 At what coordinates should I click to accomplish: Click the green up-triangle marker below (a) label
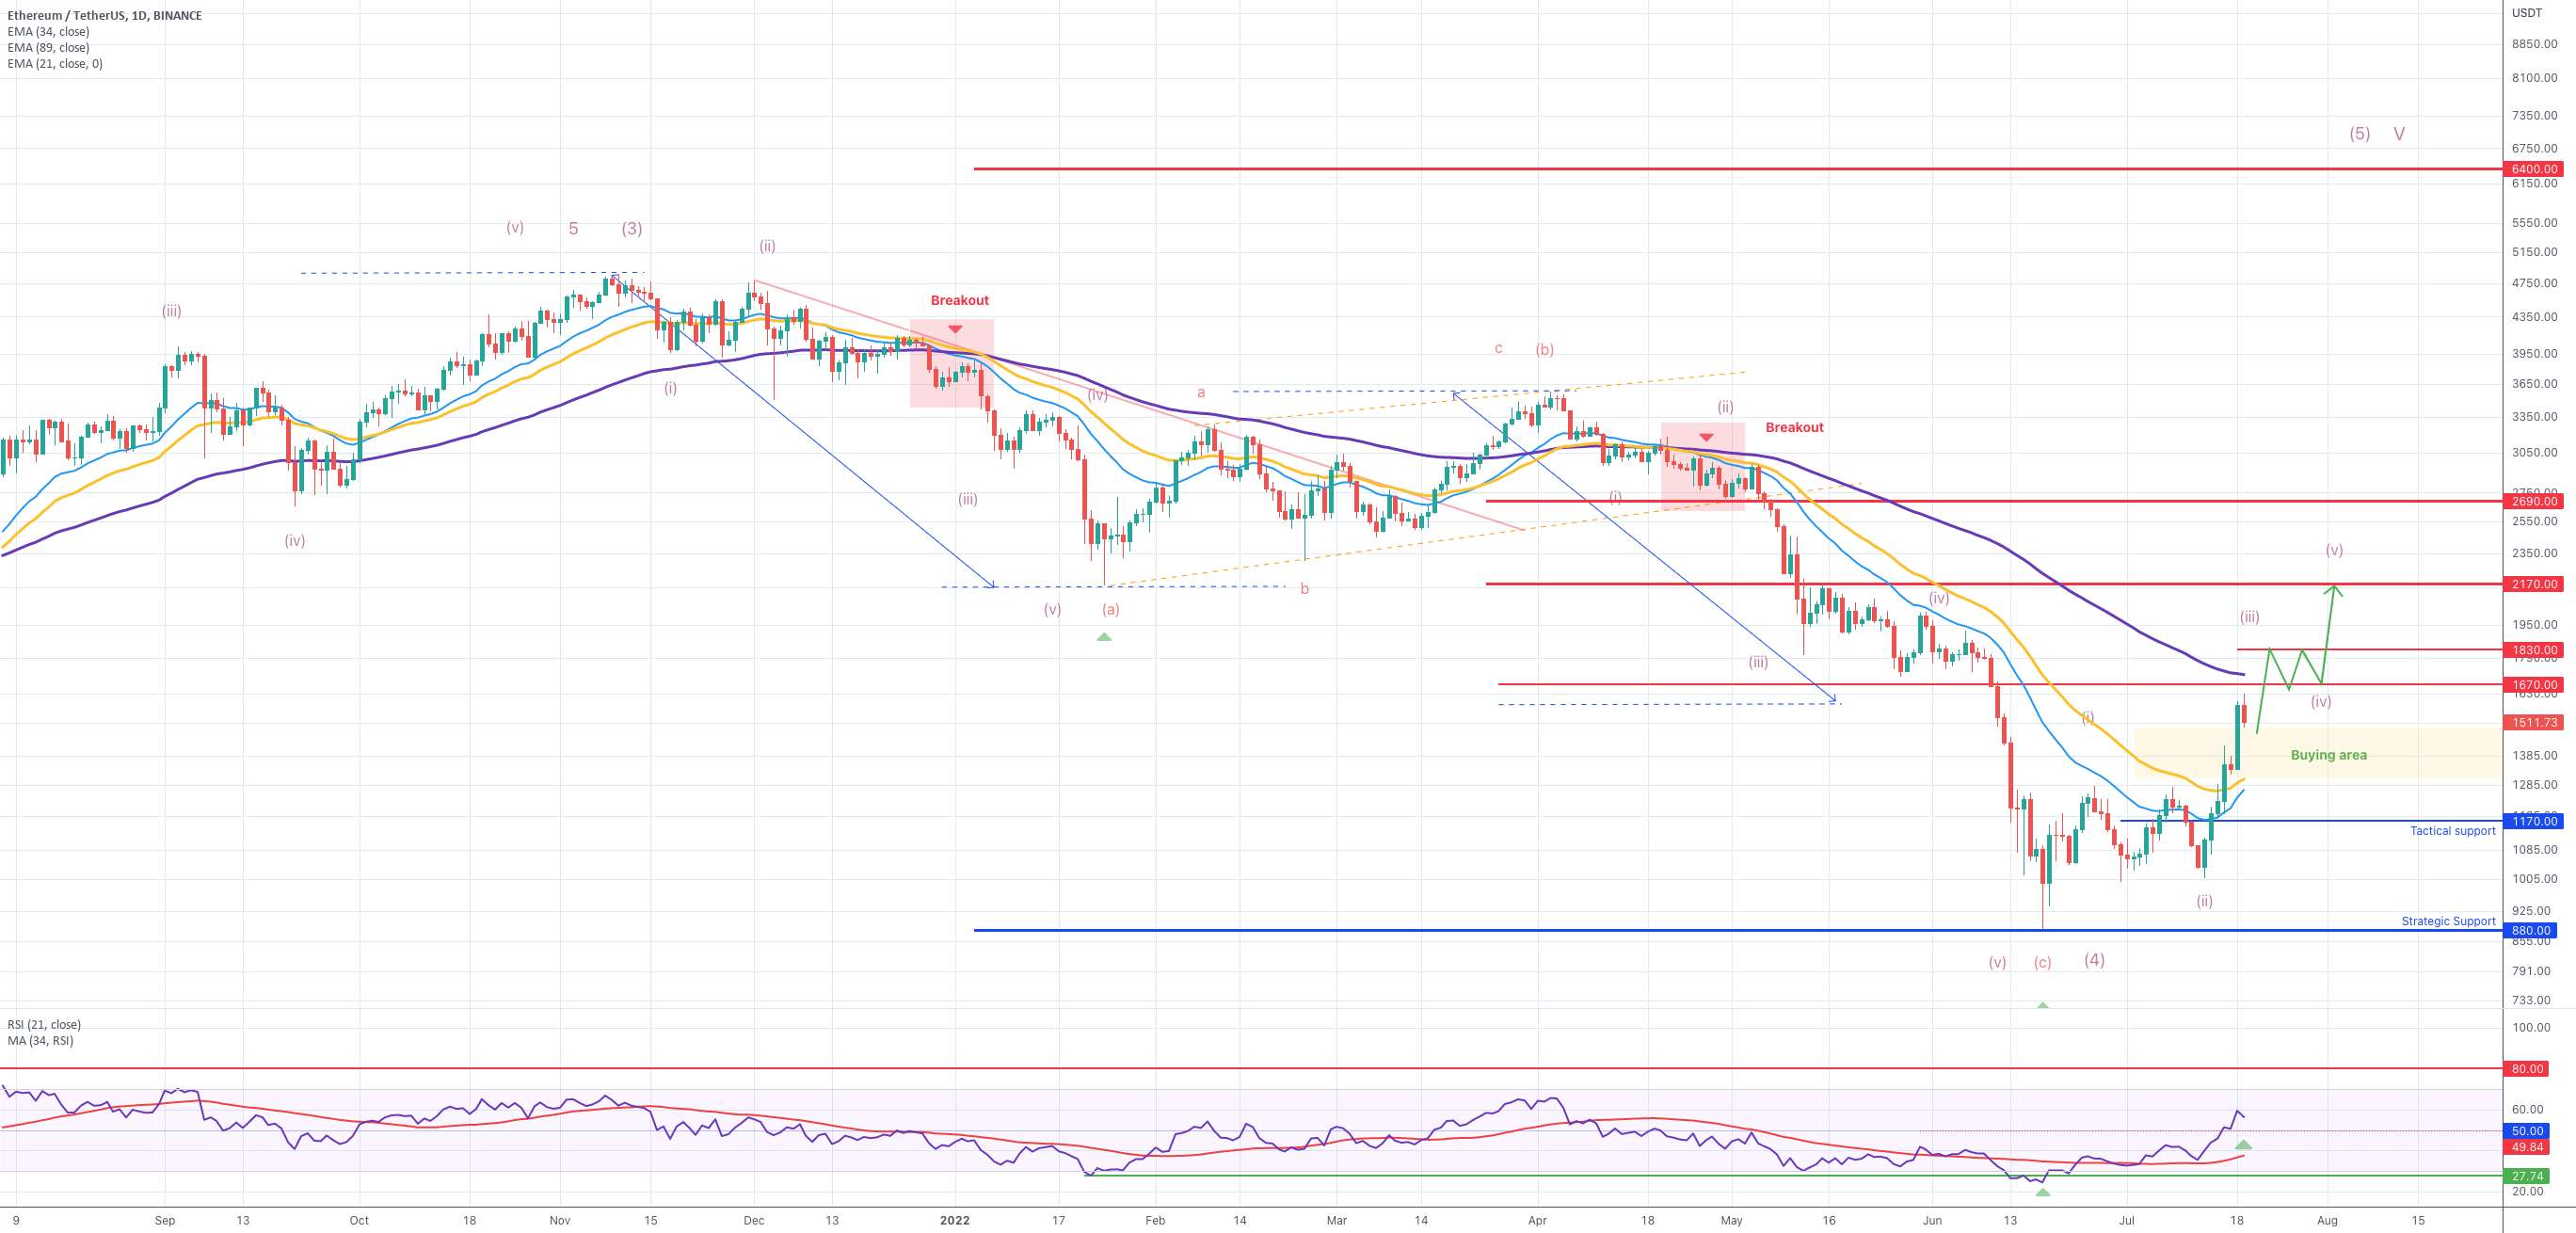point(1104,637)
